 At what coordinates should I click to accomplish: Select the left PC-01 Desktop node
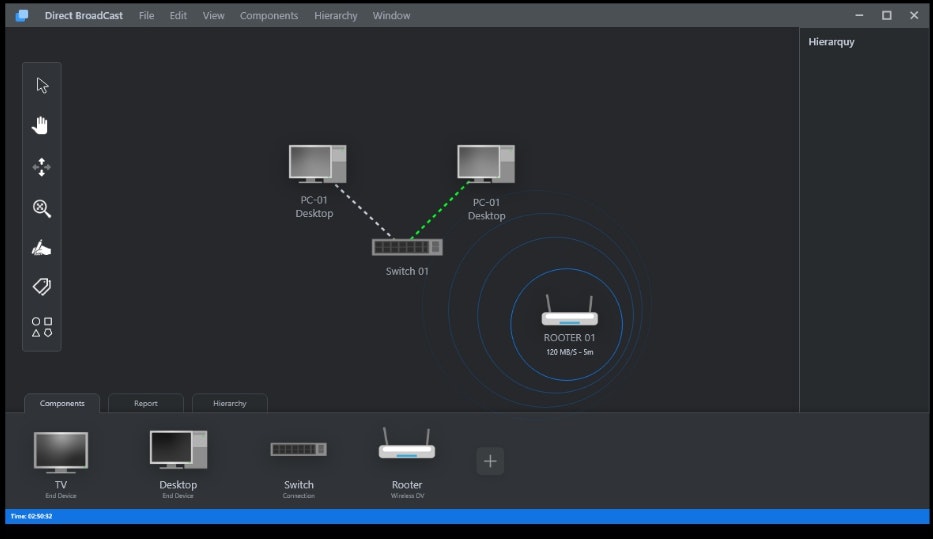[317, 164]
